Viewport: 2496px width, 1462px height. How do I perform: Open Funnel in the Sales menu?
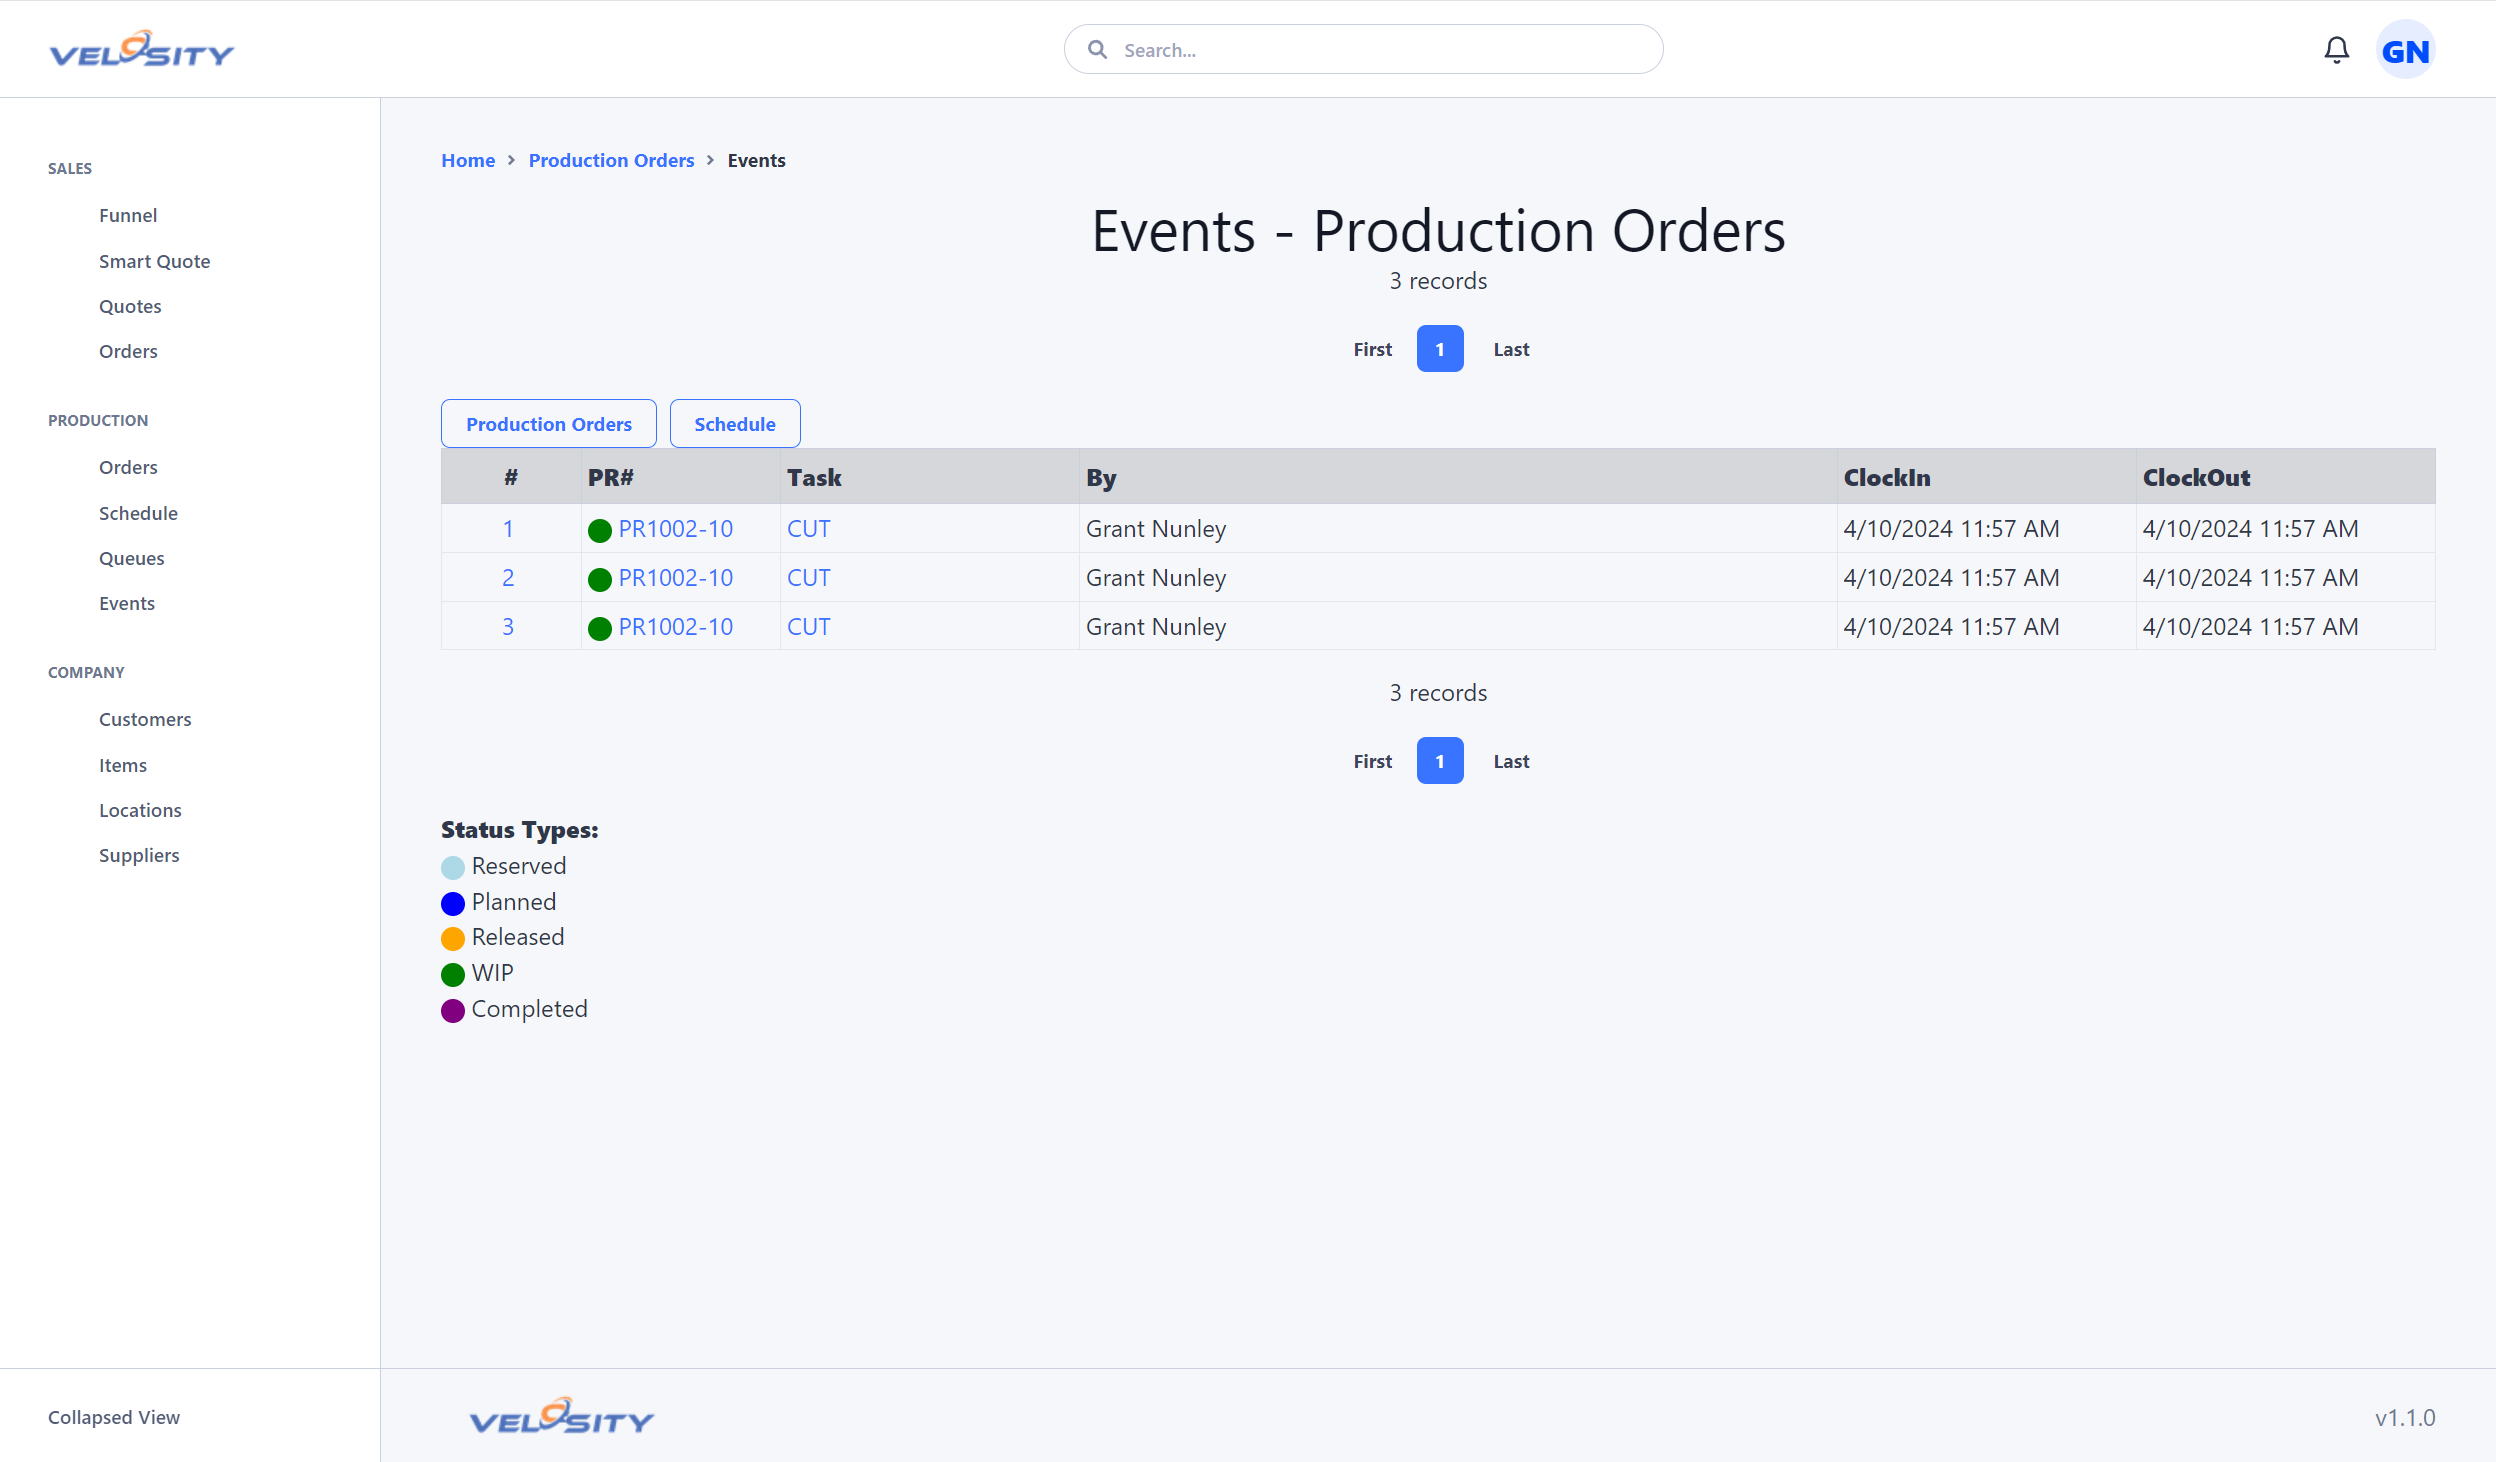128,215
